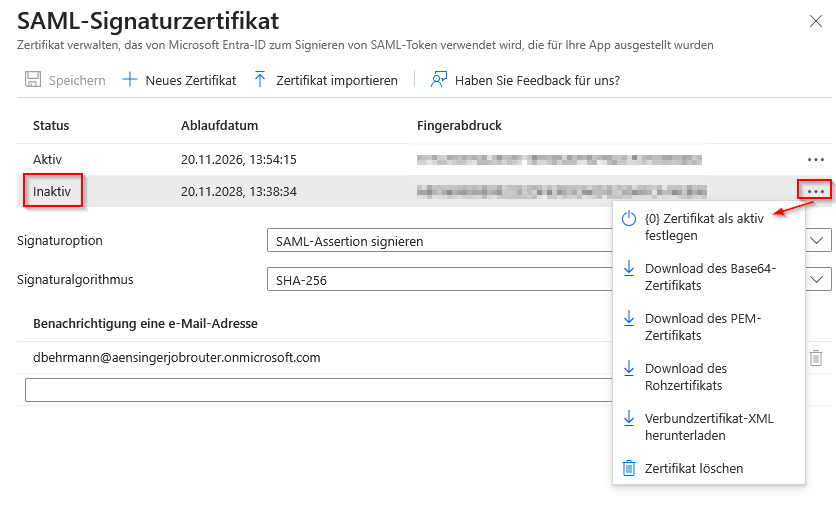Delete the dbehrmann email with trash icon
Screen dimensions: 836x528
816,358
